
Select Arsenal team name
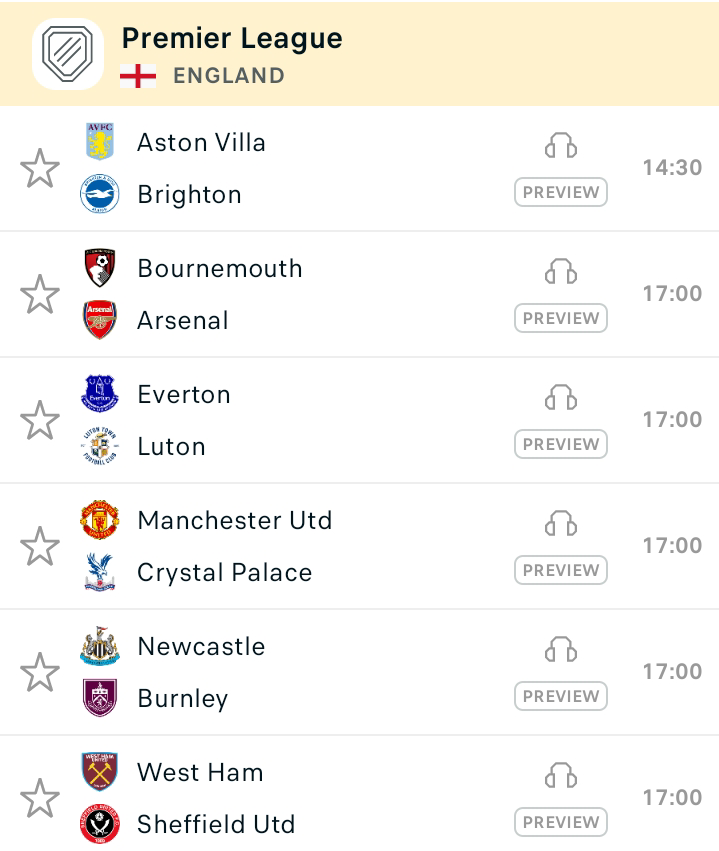pyautogui.click(x=183, y=320)
